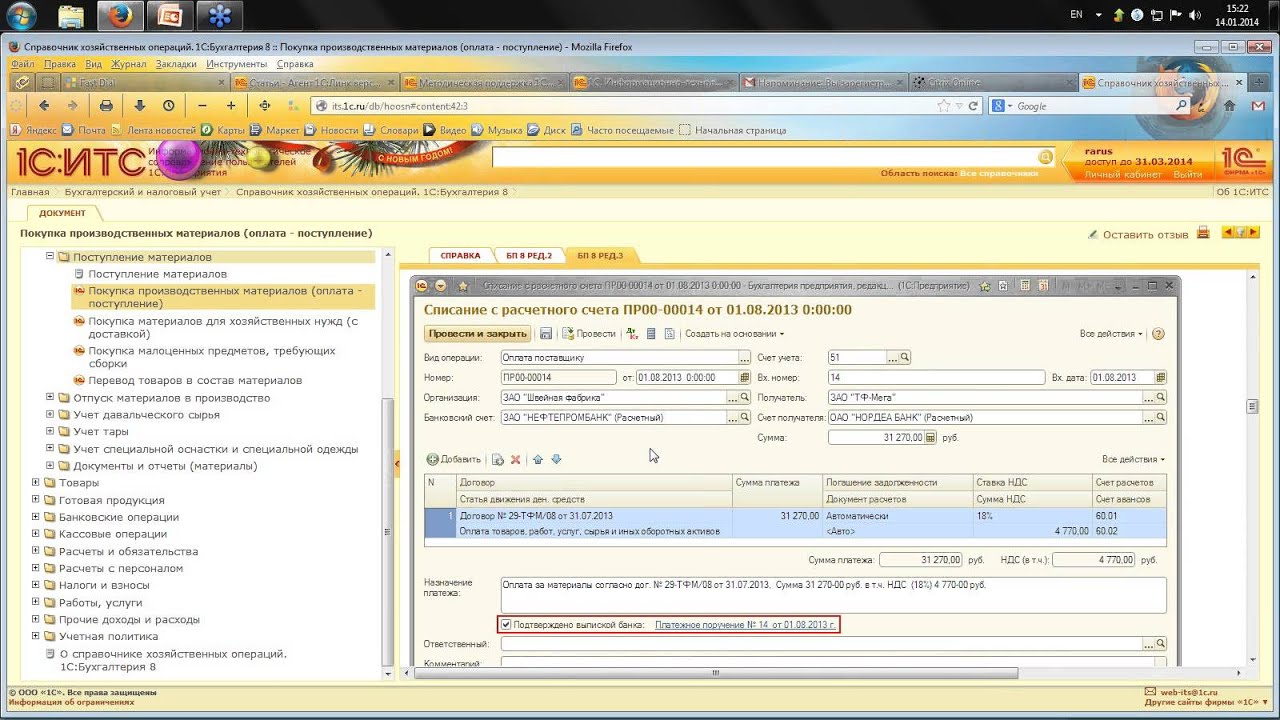This screenshot has width=1280, height=720.
Task: Open the downloads arrow icon in Firefox
Action: coord(140,105)
